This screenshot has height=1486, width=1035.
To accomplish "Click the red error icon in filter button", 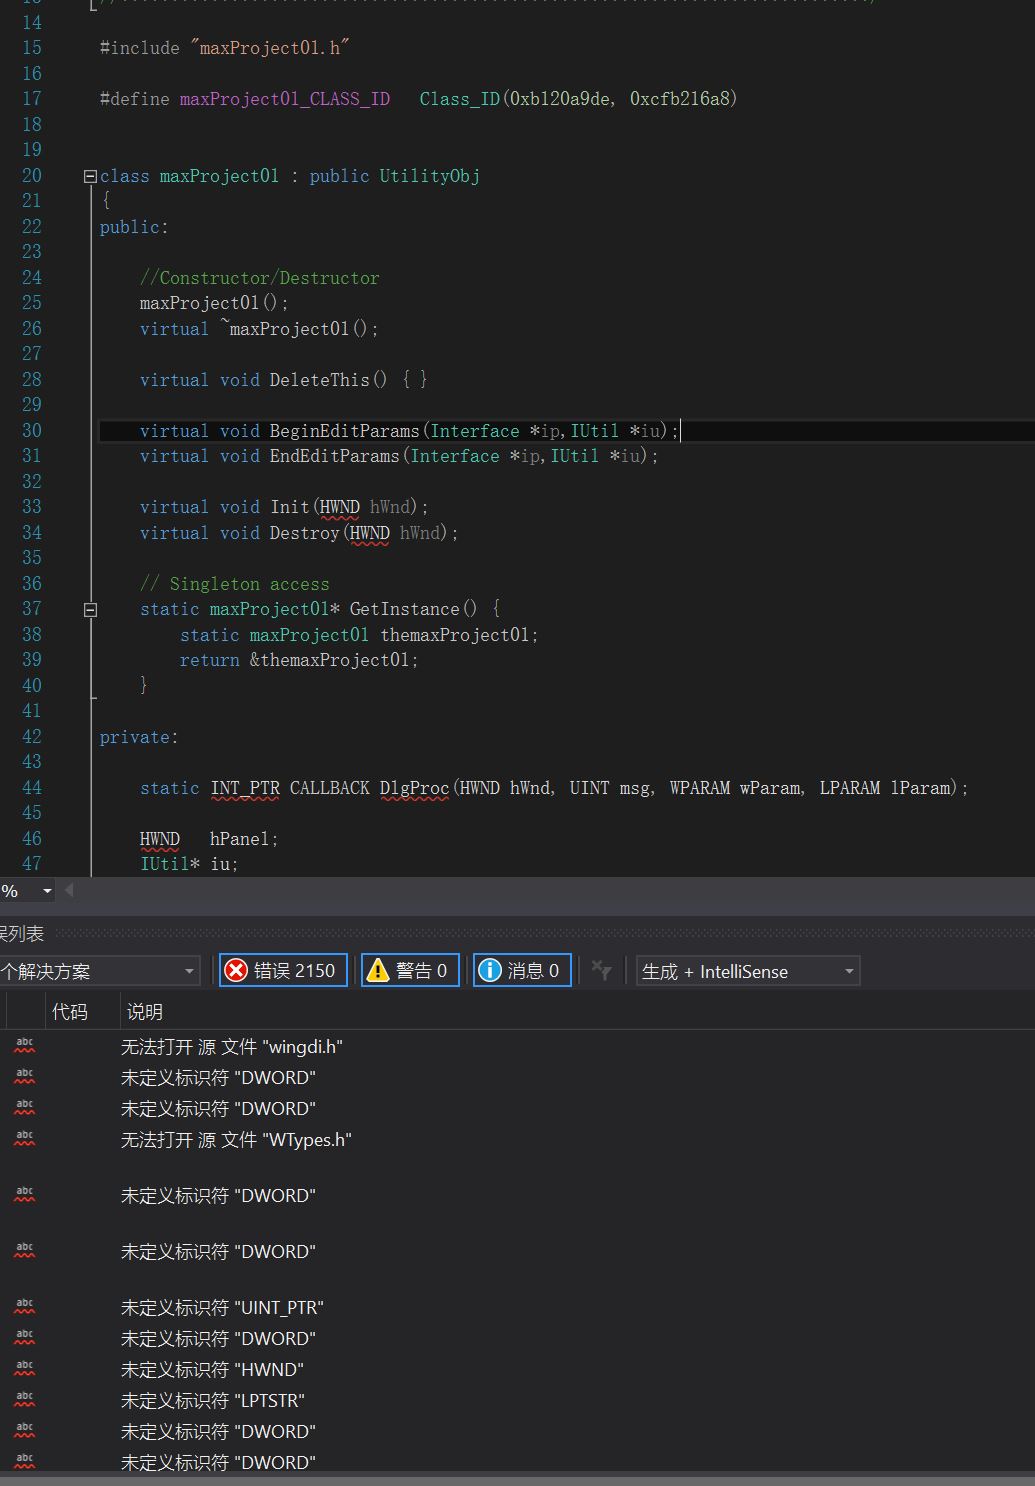I will point(236,970).
